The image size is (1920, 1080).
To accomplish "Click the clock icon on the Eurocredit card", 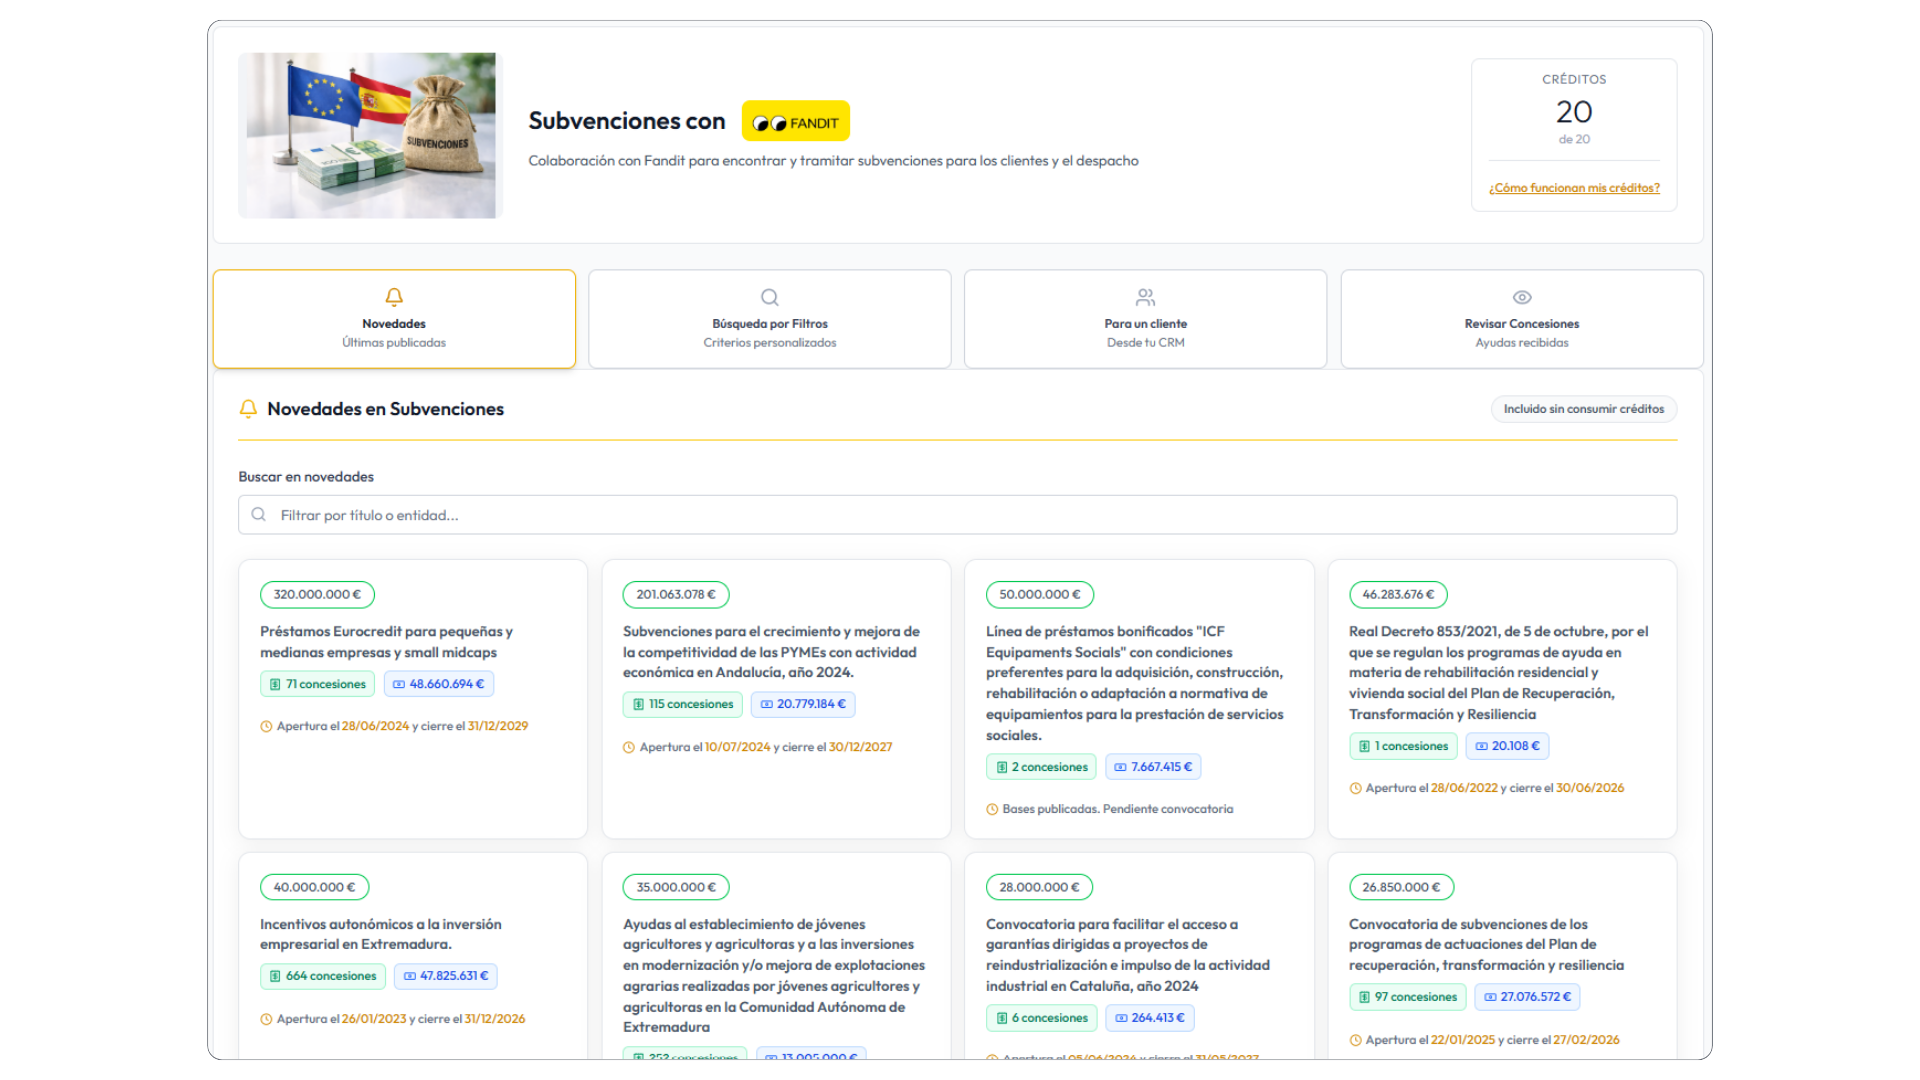I will [266, 727].
